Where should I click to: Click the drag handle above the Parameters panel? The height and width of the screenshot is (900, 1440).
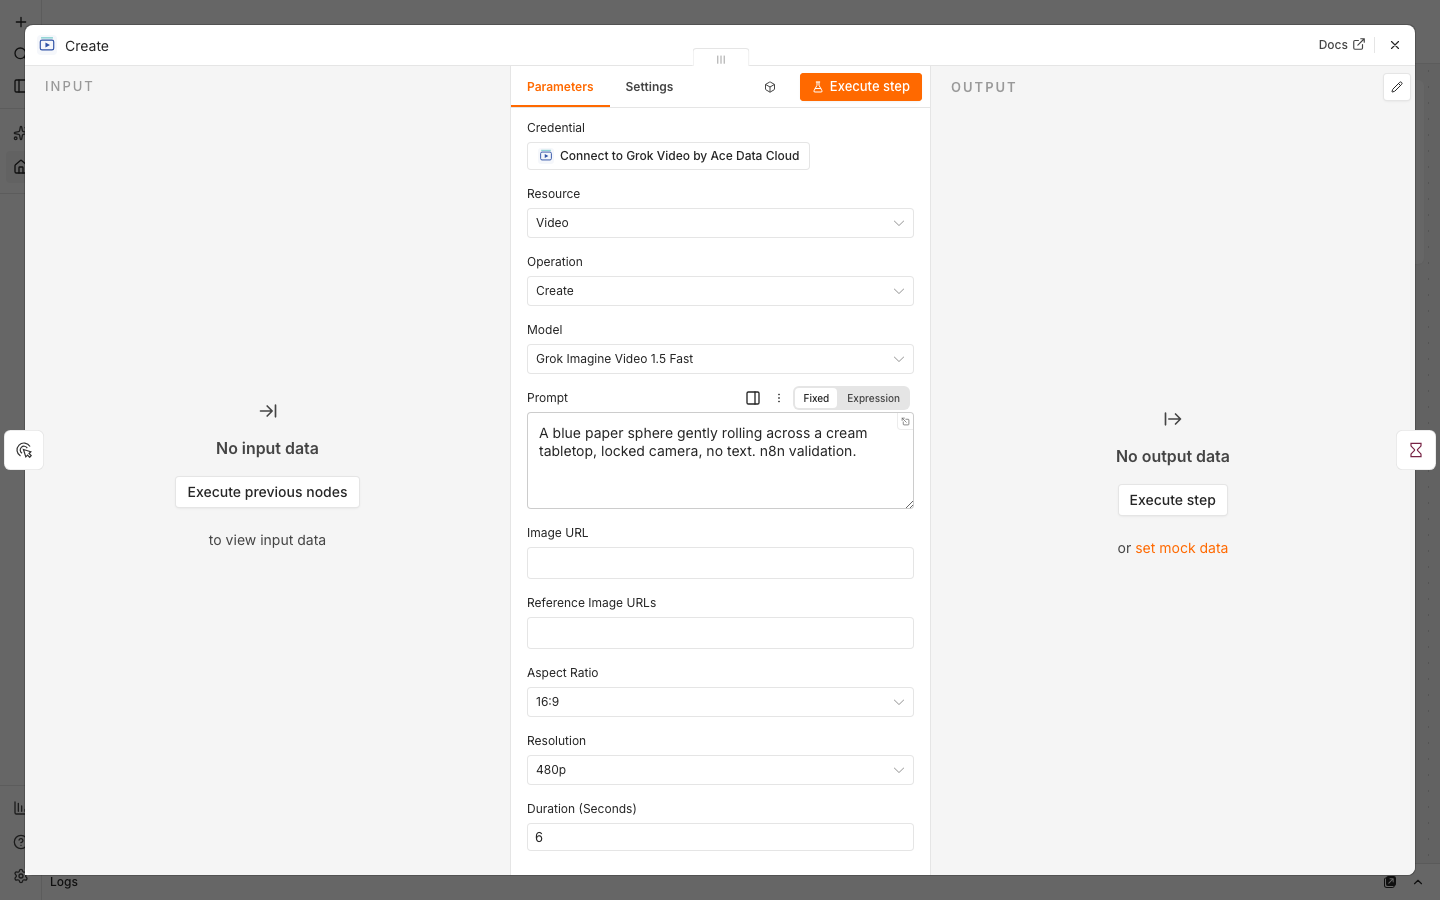[x=721, y=59]
